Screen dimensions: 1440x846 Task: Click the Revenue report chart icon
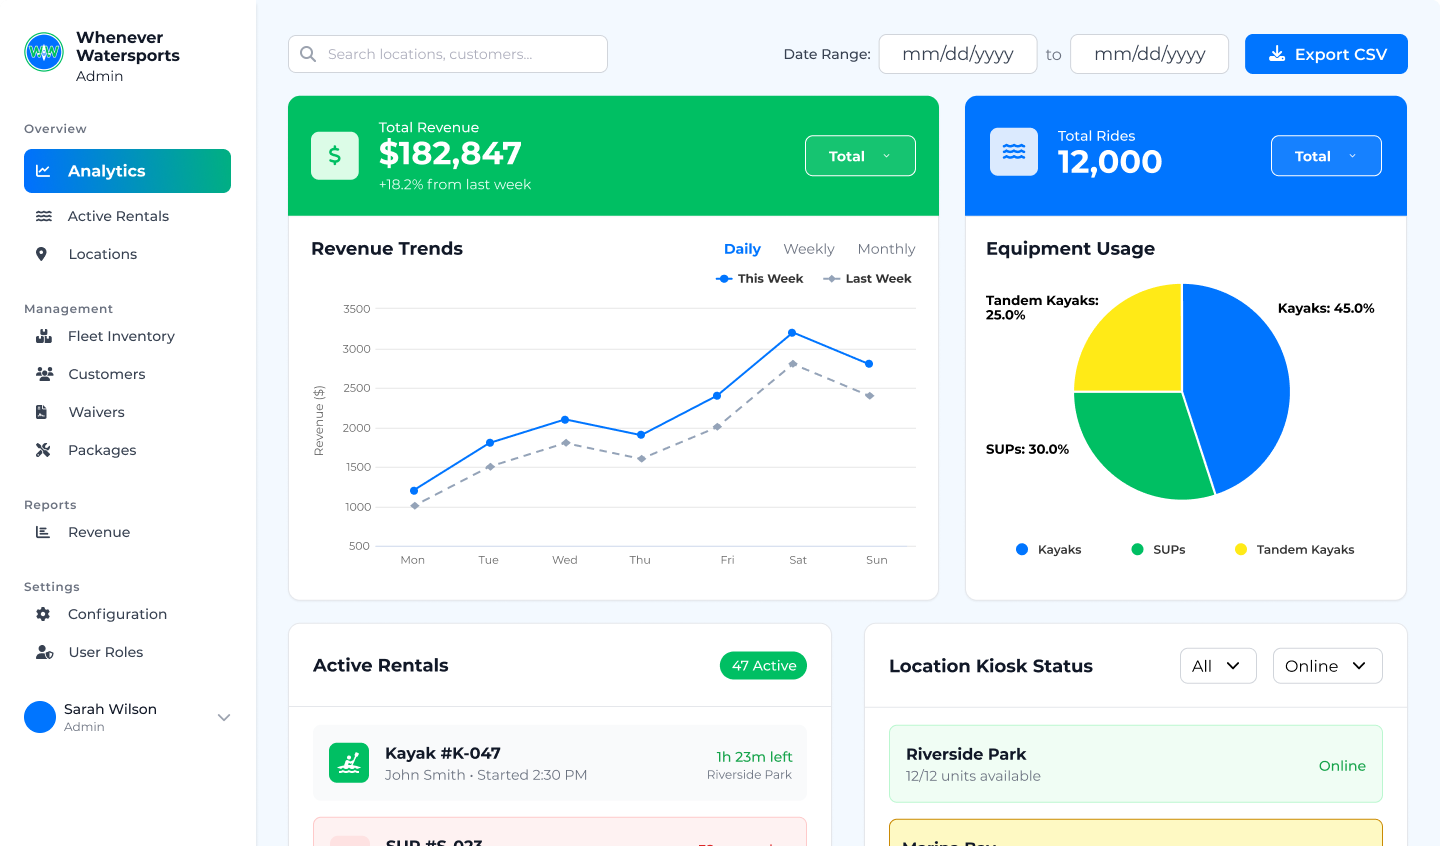(x=43, y=532)
